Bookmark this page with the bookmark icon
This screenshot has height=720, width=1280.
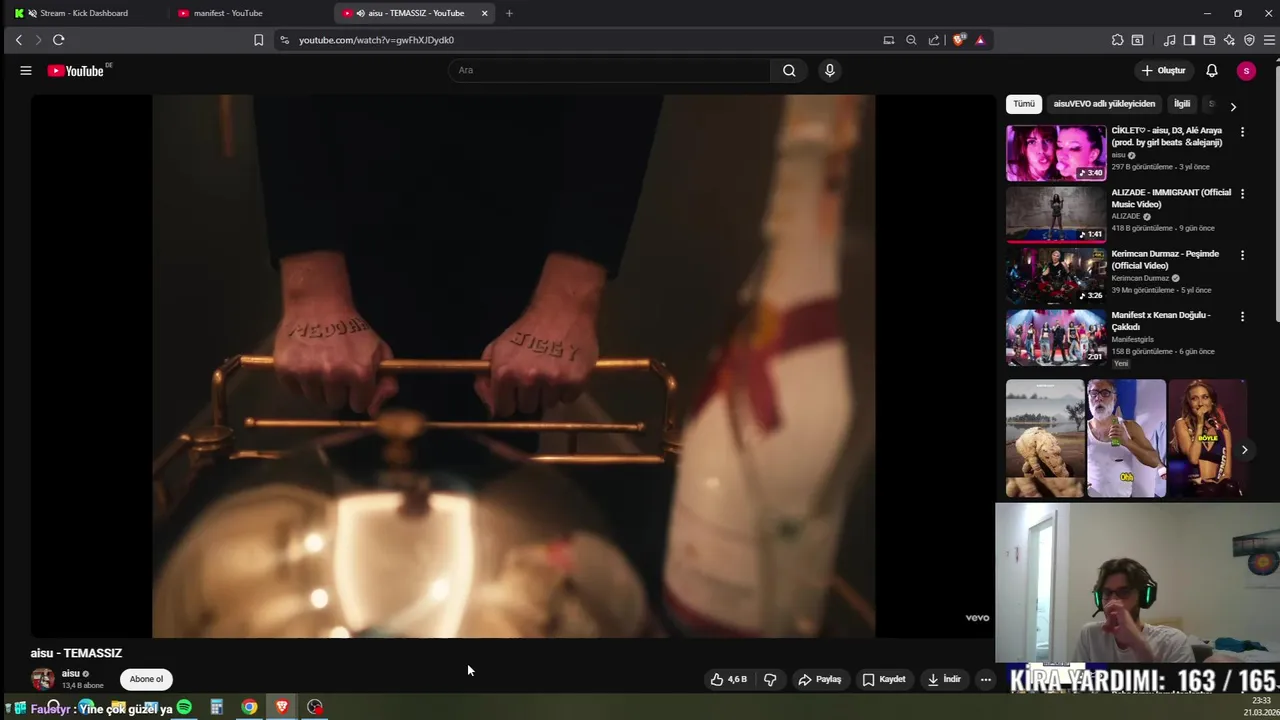tap(258, 40)
